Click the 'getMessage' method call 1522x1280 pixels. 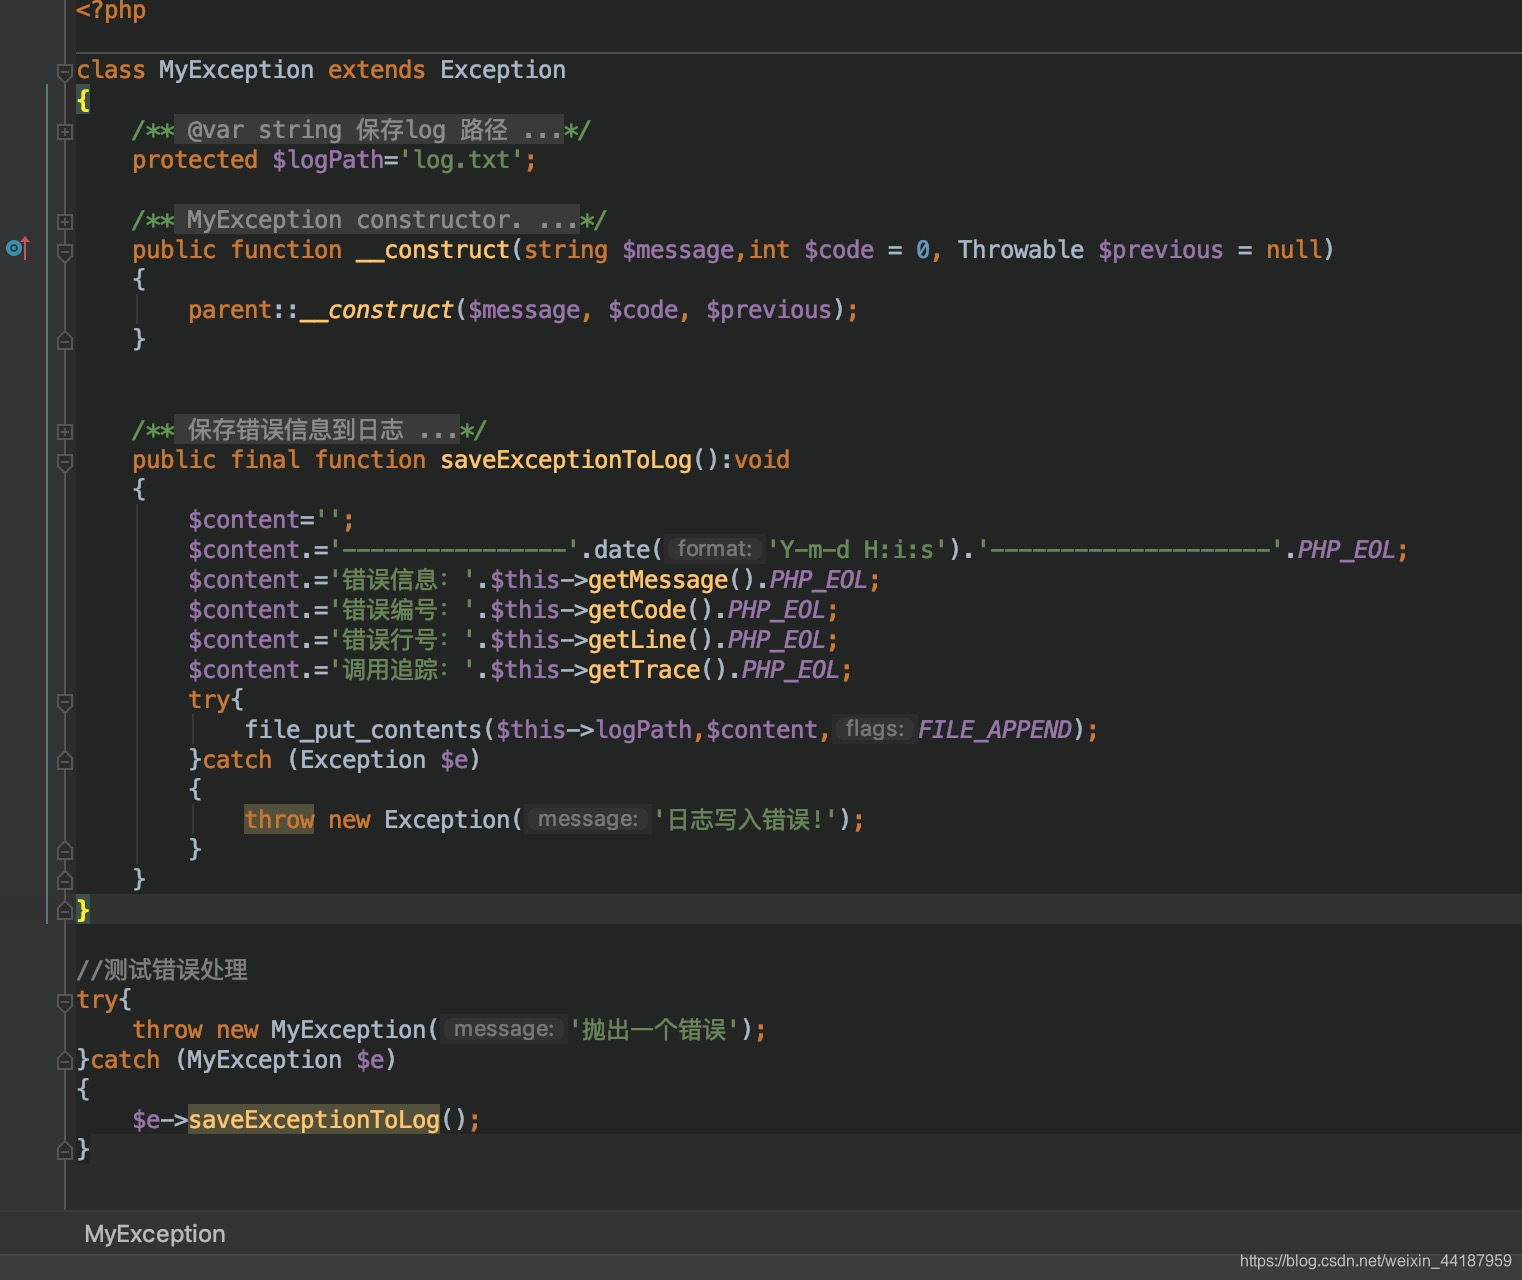pyautogui.click(x=657, y=580)
